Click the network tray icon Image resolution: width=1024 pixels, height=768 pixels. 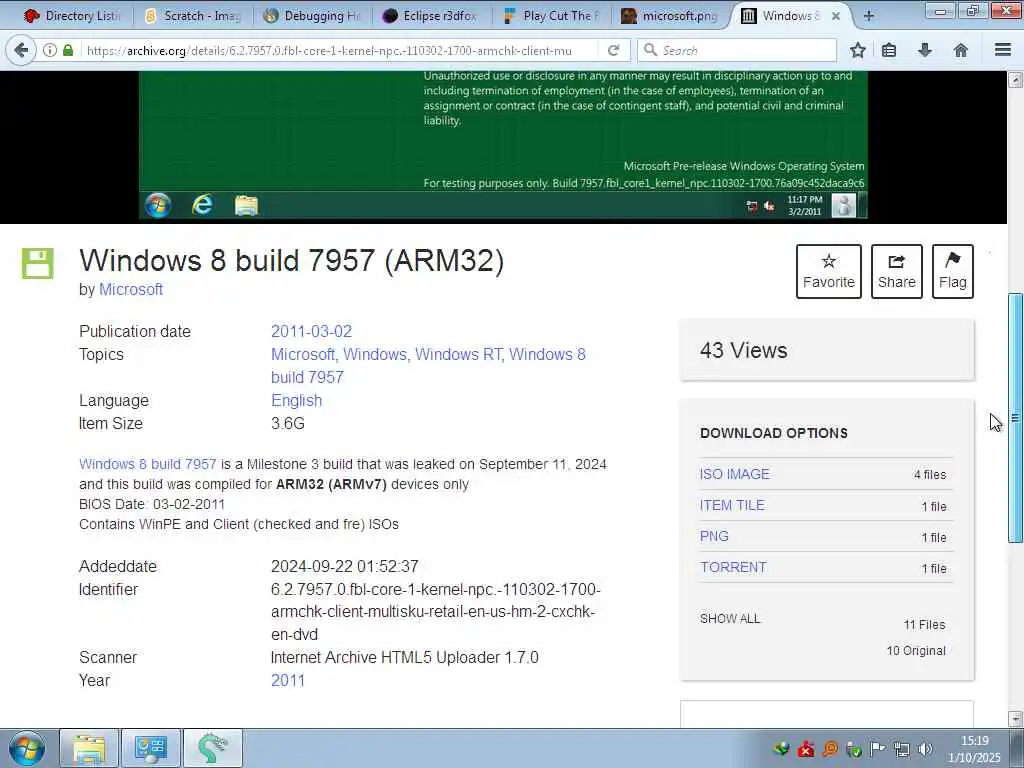[901, 749]
